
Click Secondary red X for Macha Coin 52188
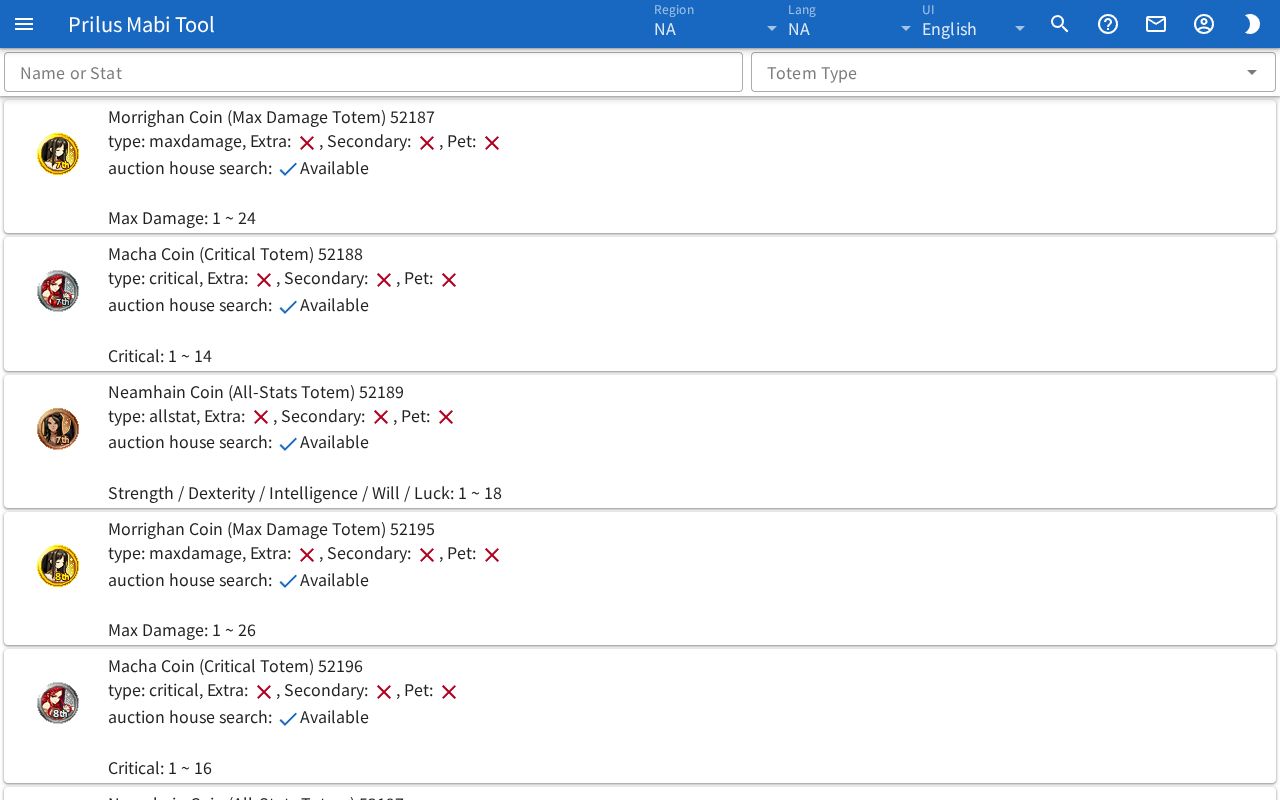click(384, 280)
